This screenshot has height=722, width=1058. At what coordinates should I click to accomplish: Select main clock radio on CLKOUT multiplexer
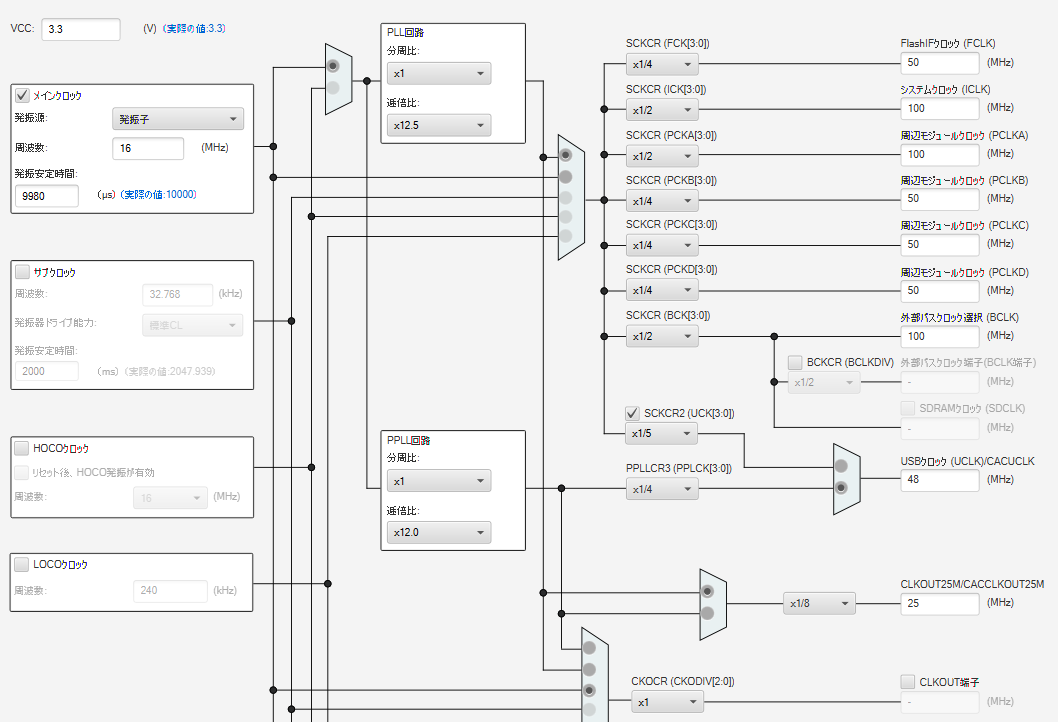coord(589,690)
